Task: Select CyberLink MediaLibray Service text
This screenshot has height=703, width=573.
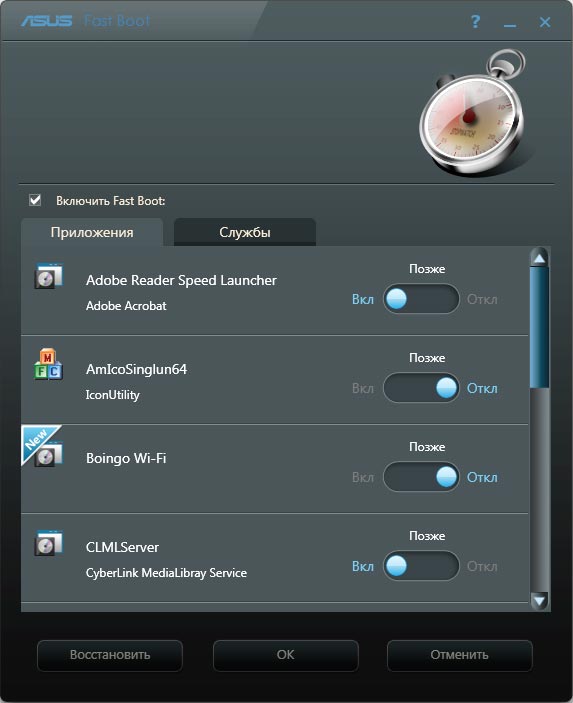Action: click(x=166, y=573)
